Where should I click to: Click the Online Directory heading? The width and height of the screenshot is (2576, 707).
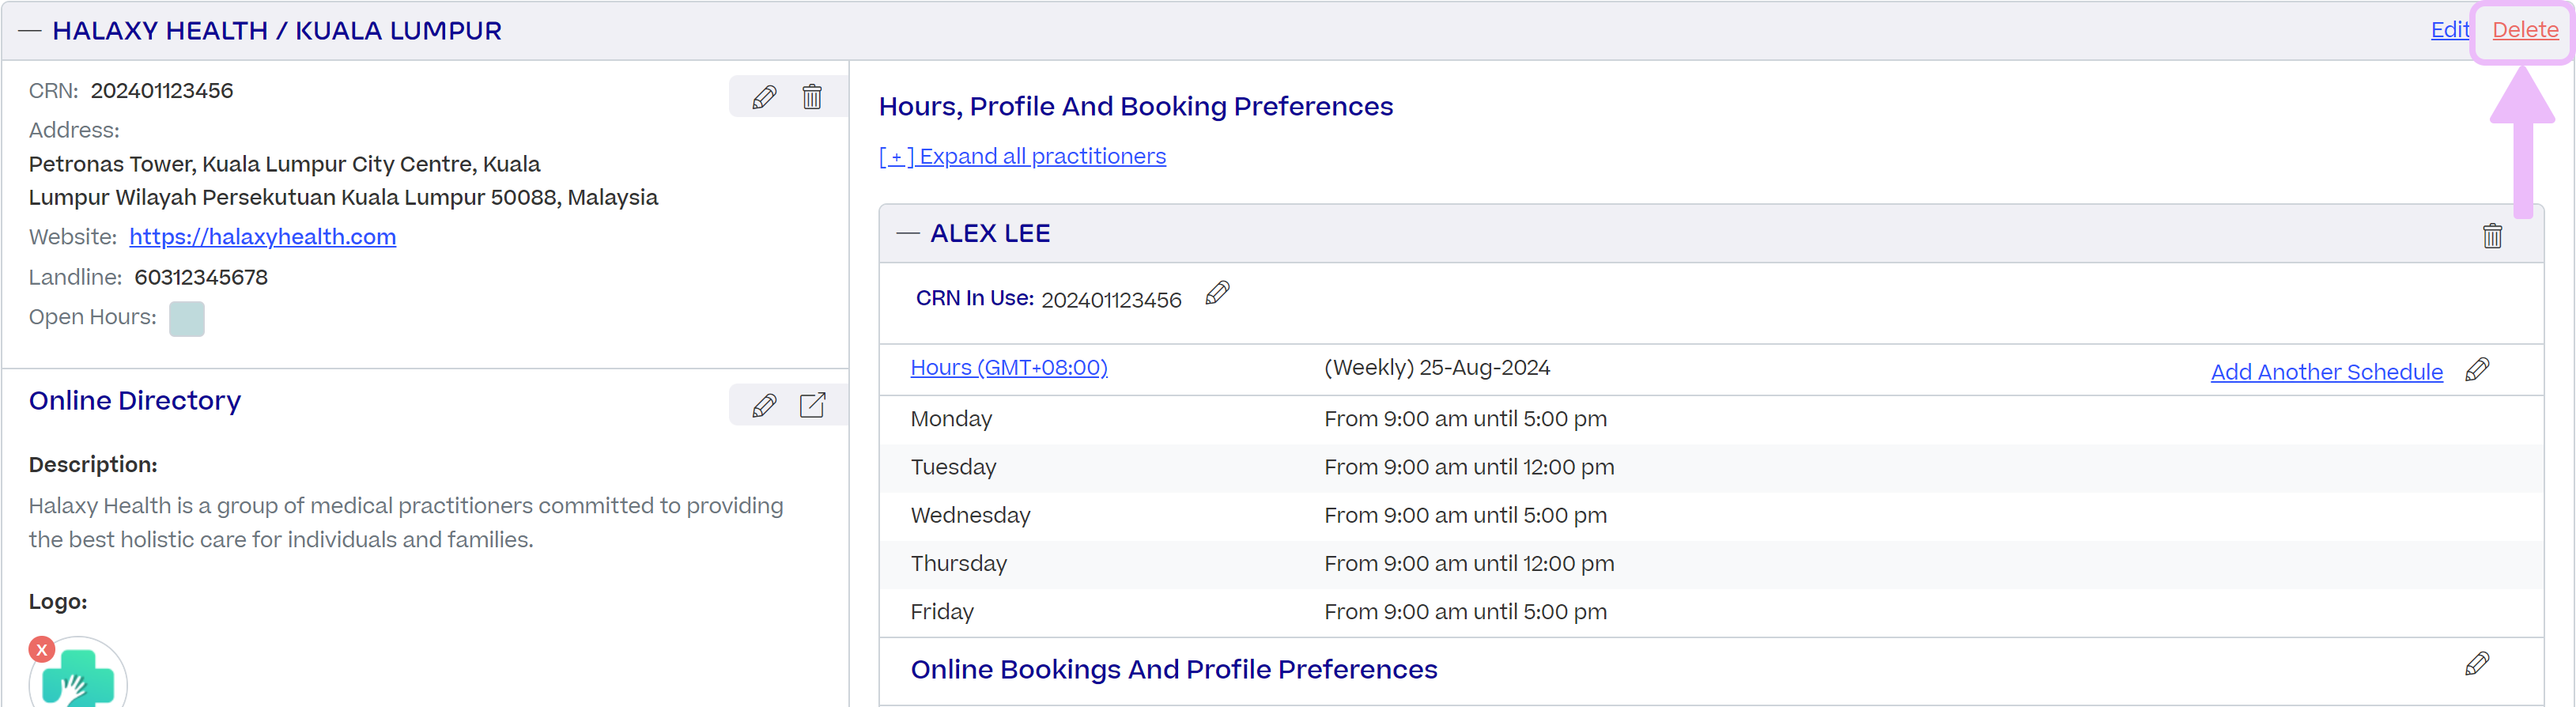135,400
